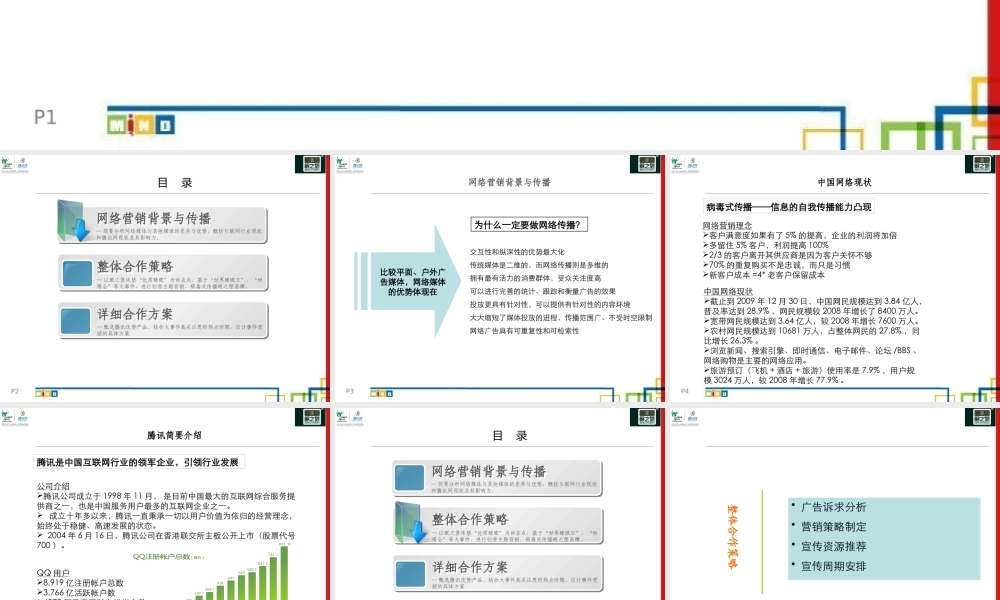
Task: Click the MIND logo on slide P1
Action: pos(141,125)
